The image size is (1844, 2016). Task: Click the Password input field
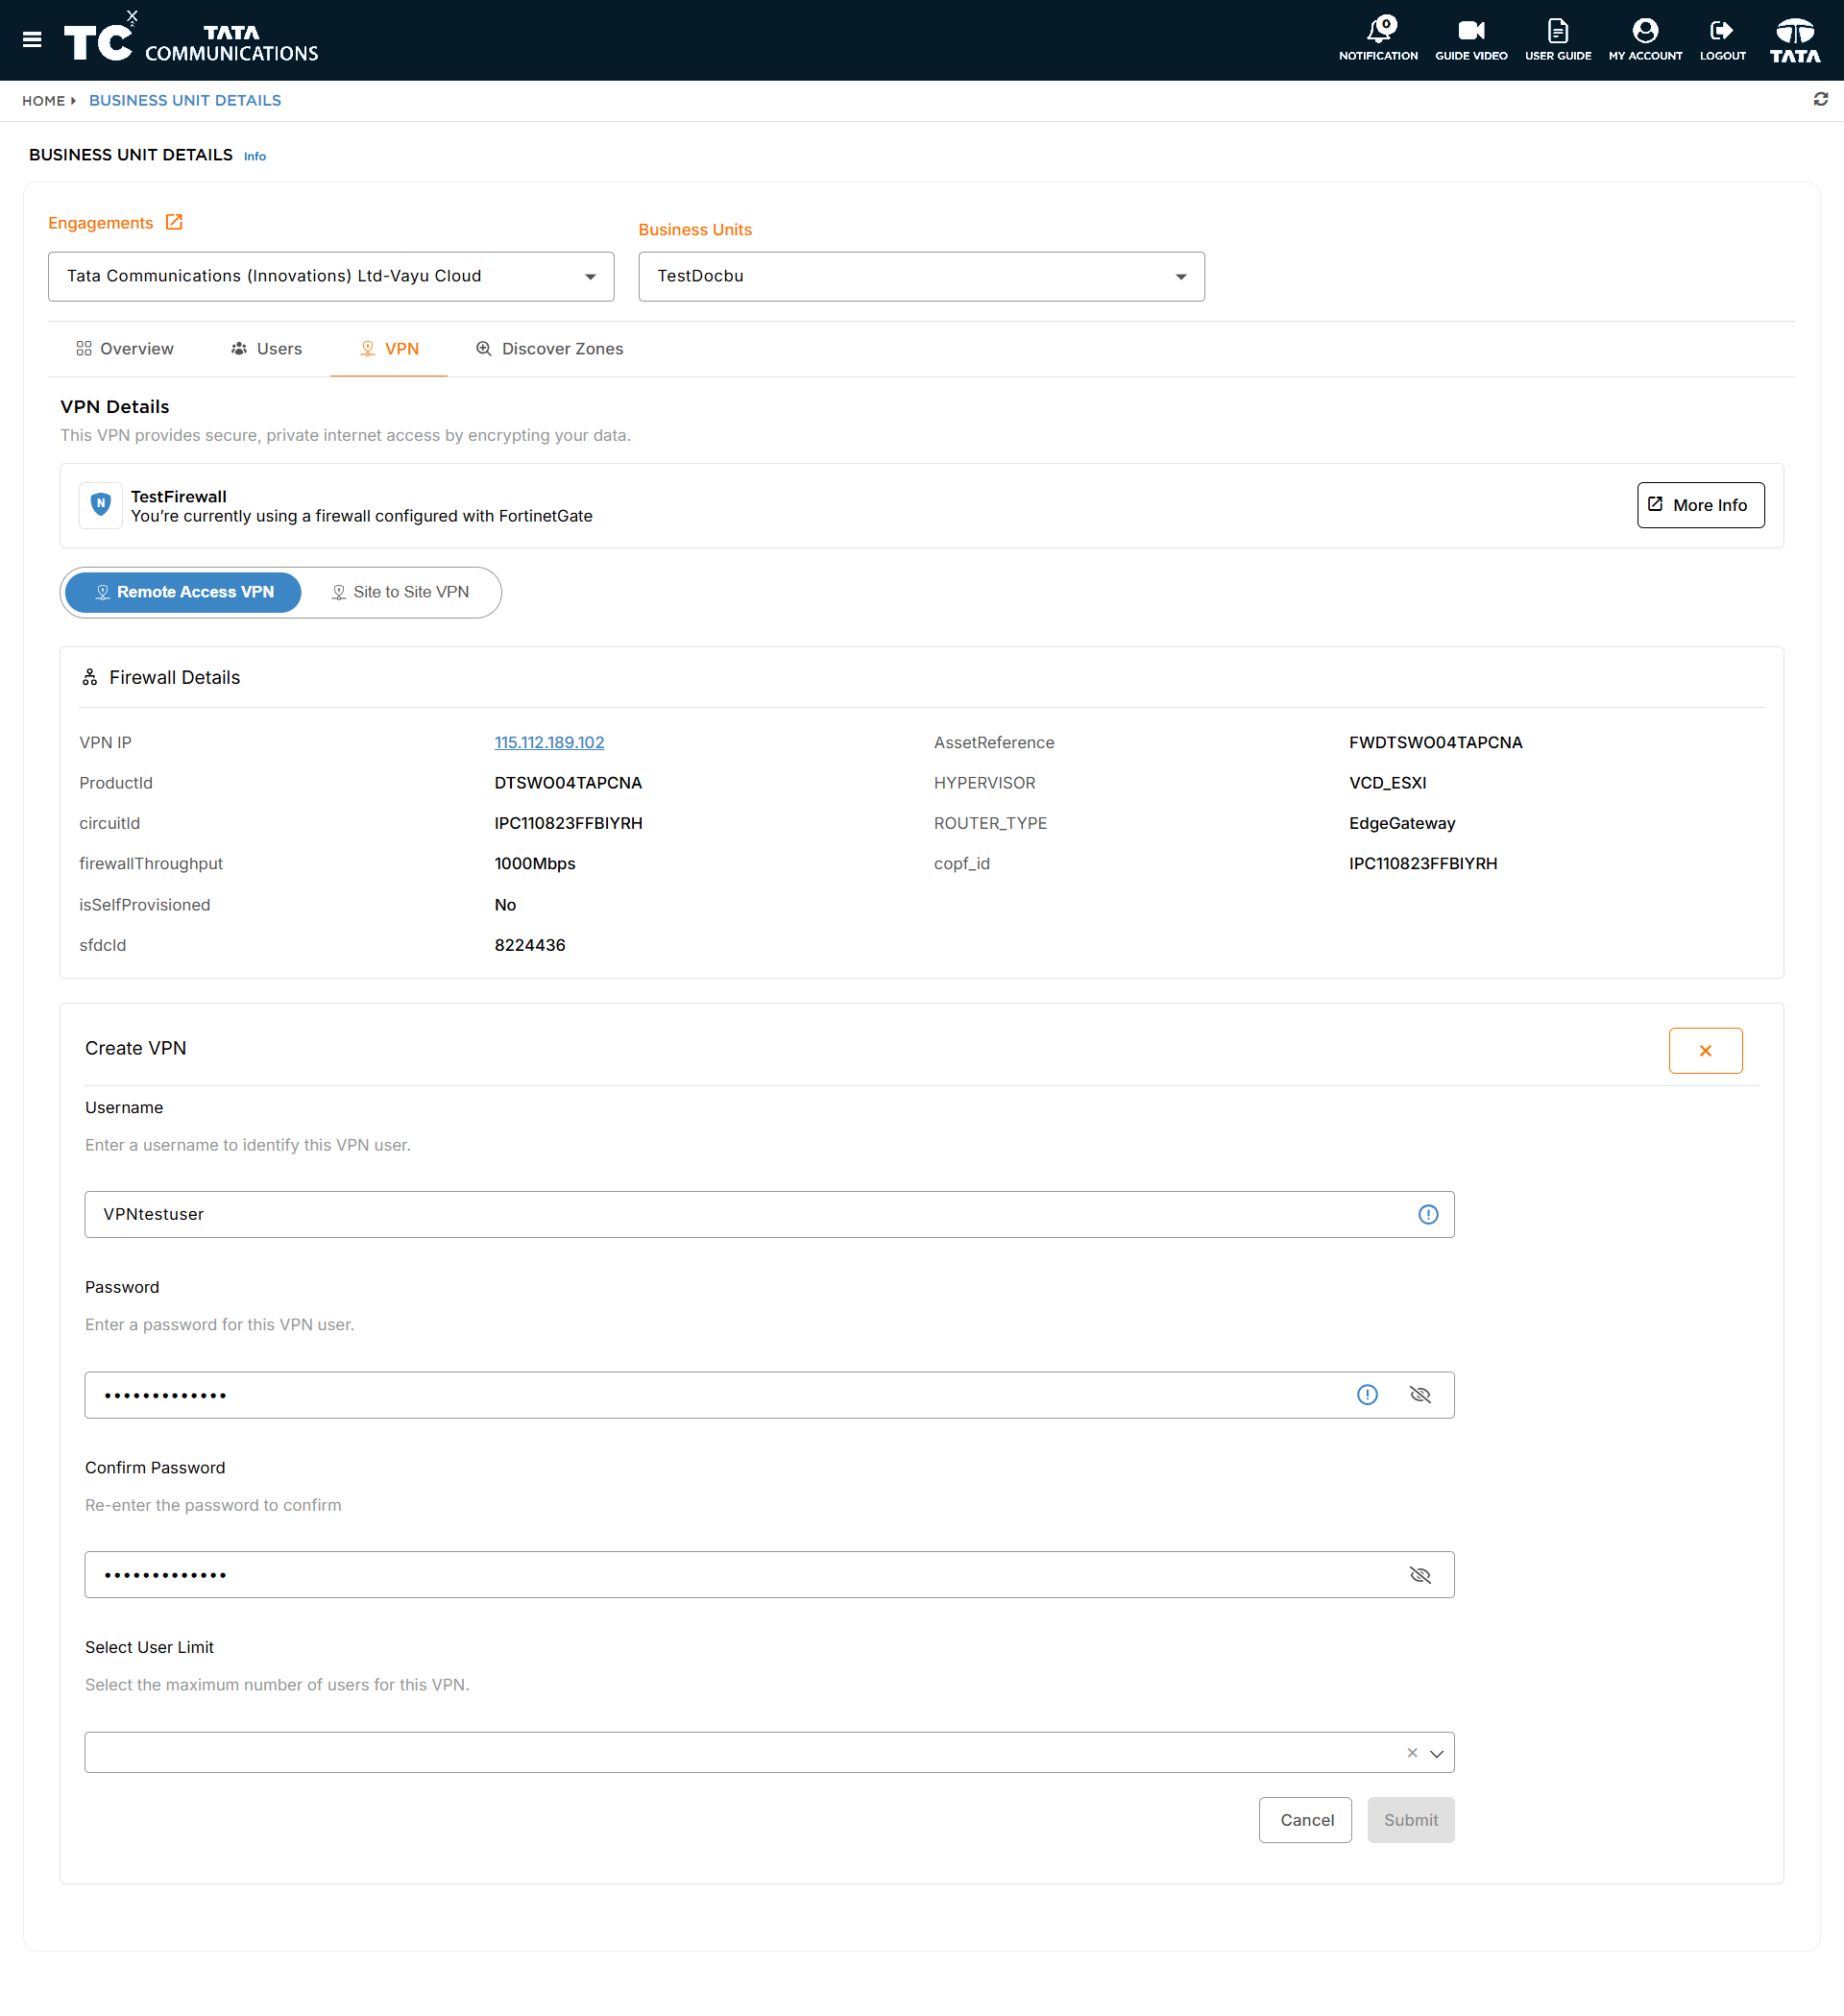tap(769, 1395)
